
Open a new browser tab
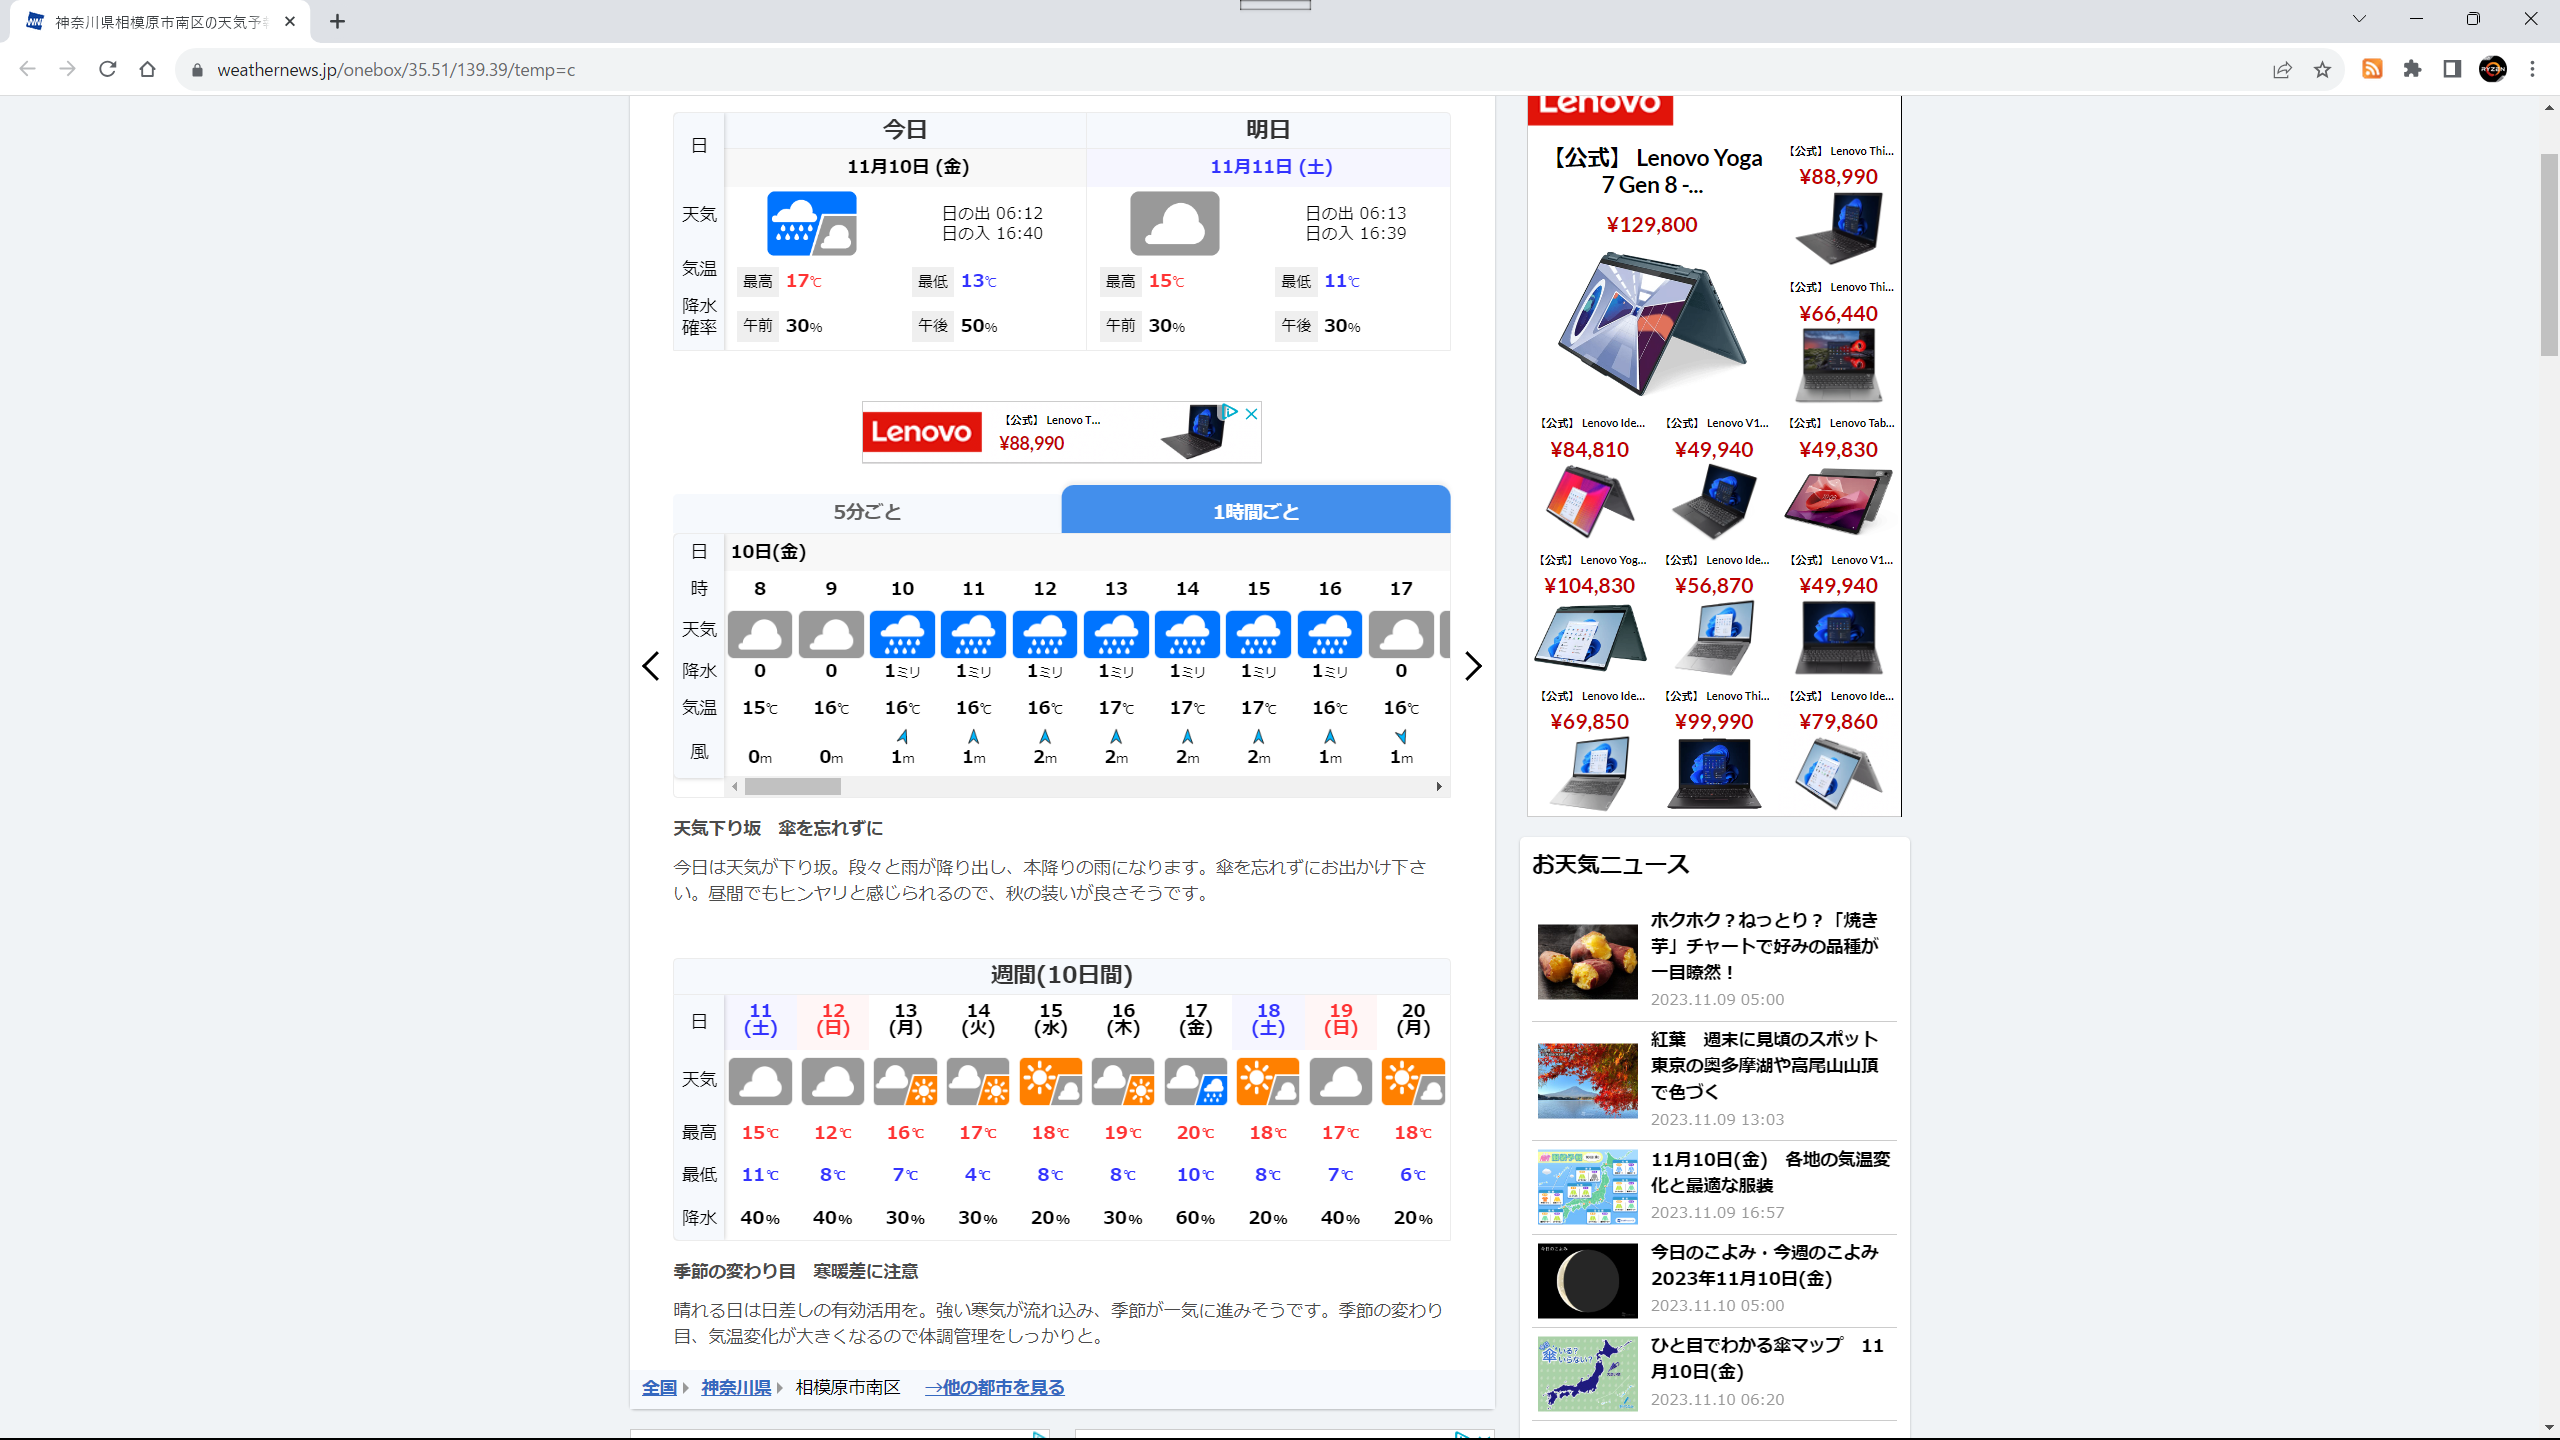click(337, 21)
